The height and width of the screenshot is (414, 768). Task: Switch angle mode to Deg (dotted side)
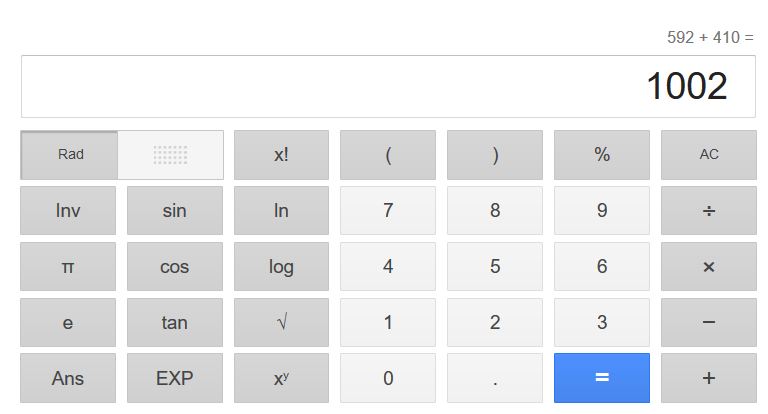(x=171, y=155)
